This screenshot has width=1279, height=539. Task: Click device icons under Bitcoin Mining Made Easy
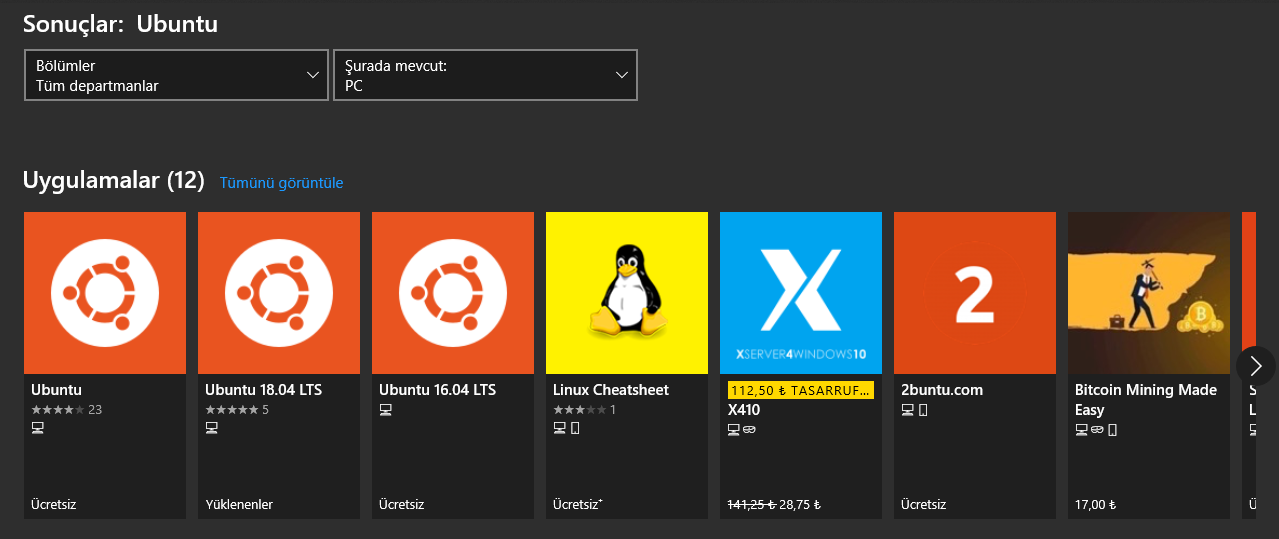pos(1095,430)
